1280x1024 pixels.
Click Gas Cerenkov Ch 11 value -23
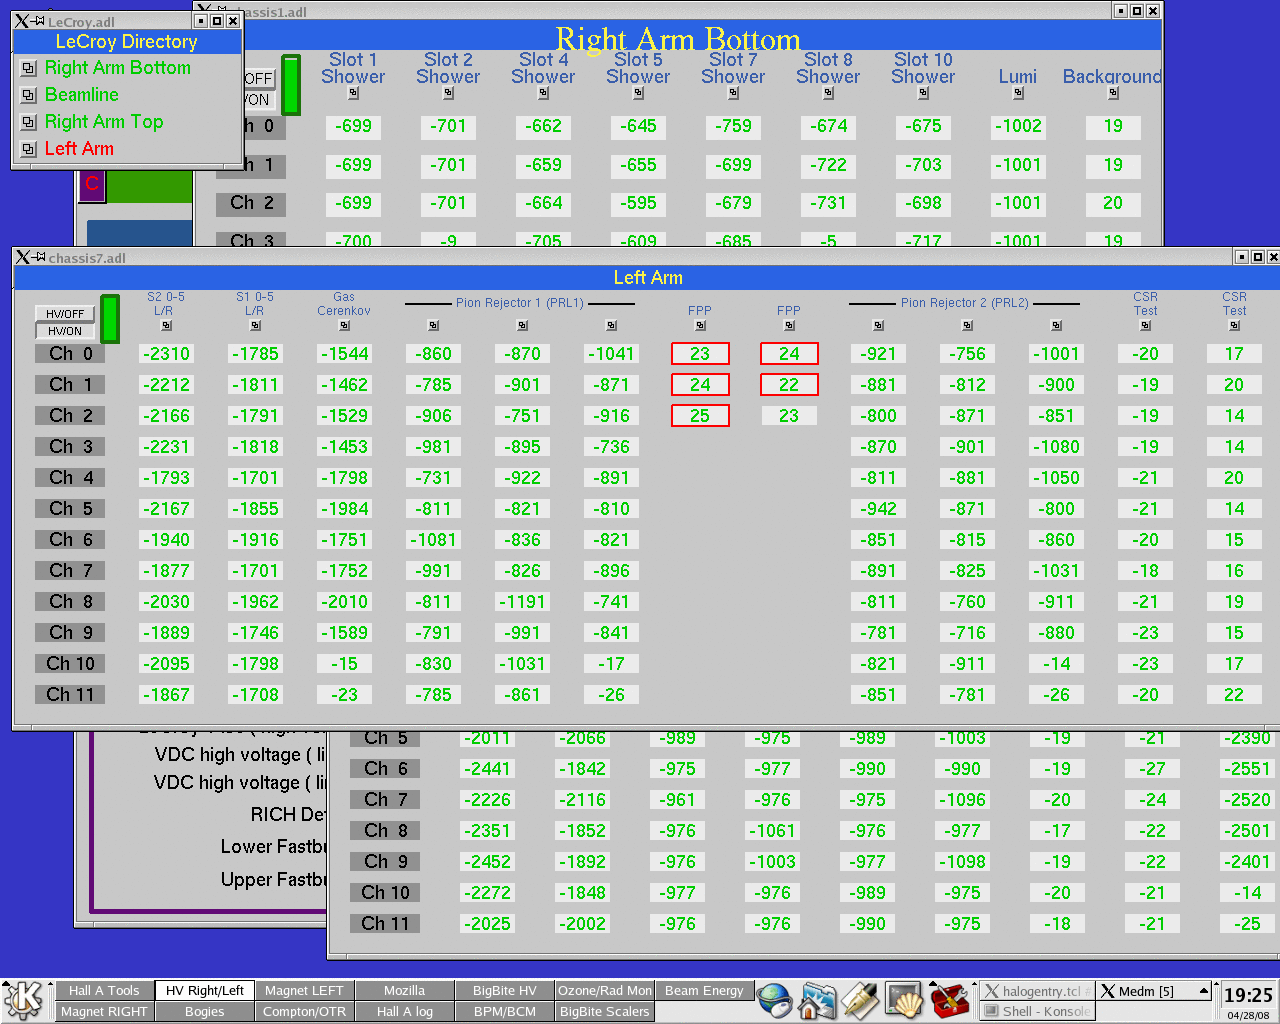344,695
